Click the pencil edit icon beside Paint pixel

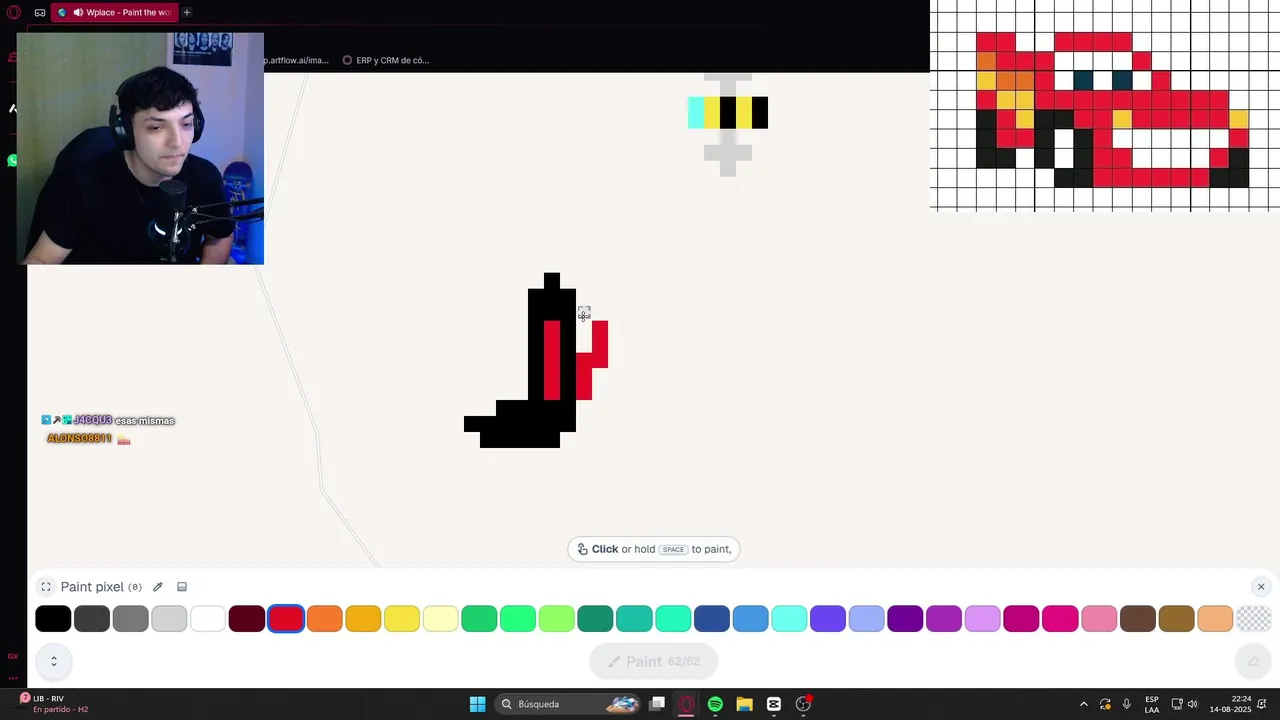point(158,587)
